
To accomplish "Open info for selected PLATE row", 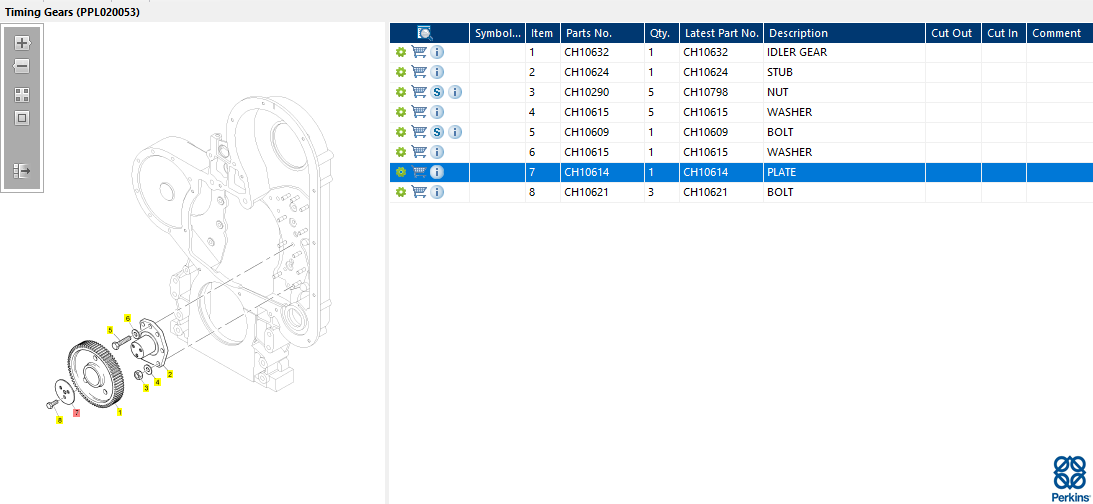I will [437, 172].
